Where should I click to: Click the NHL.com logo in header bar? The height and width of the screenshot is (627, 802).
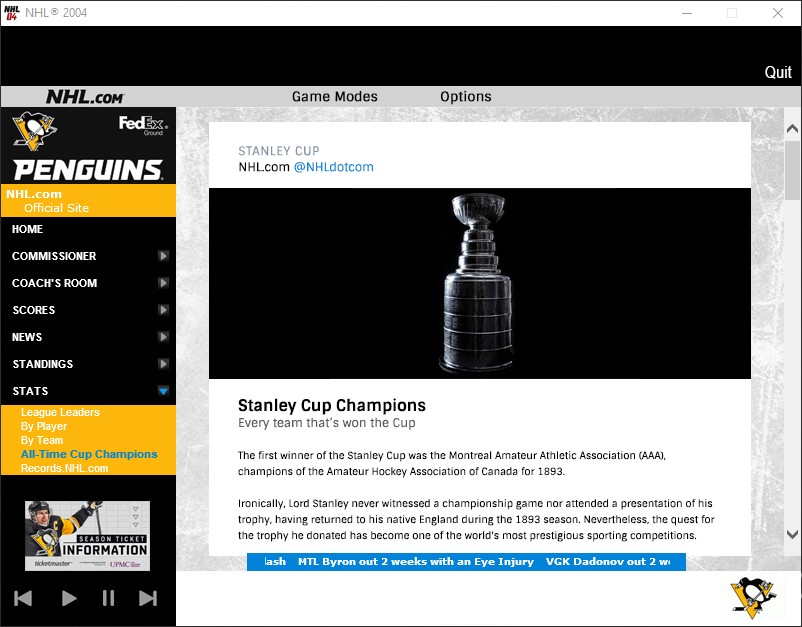[85, 97]
